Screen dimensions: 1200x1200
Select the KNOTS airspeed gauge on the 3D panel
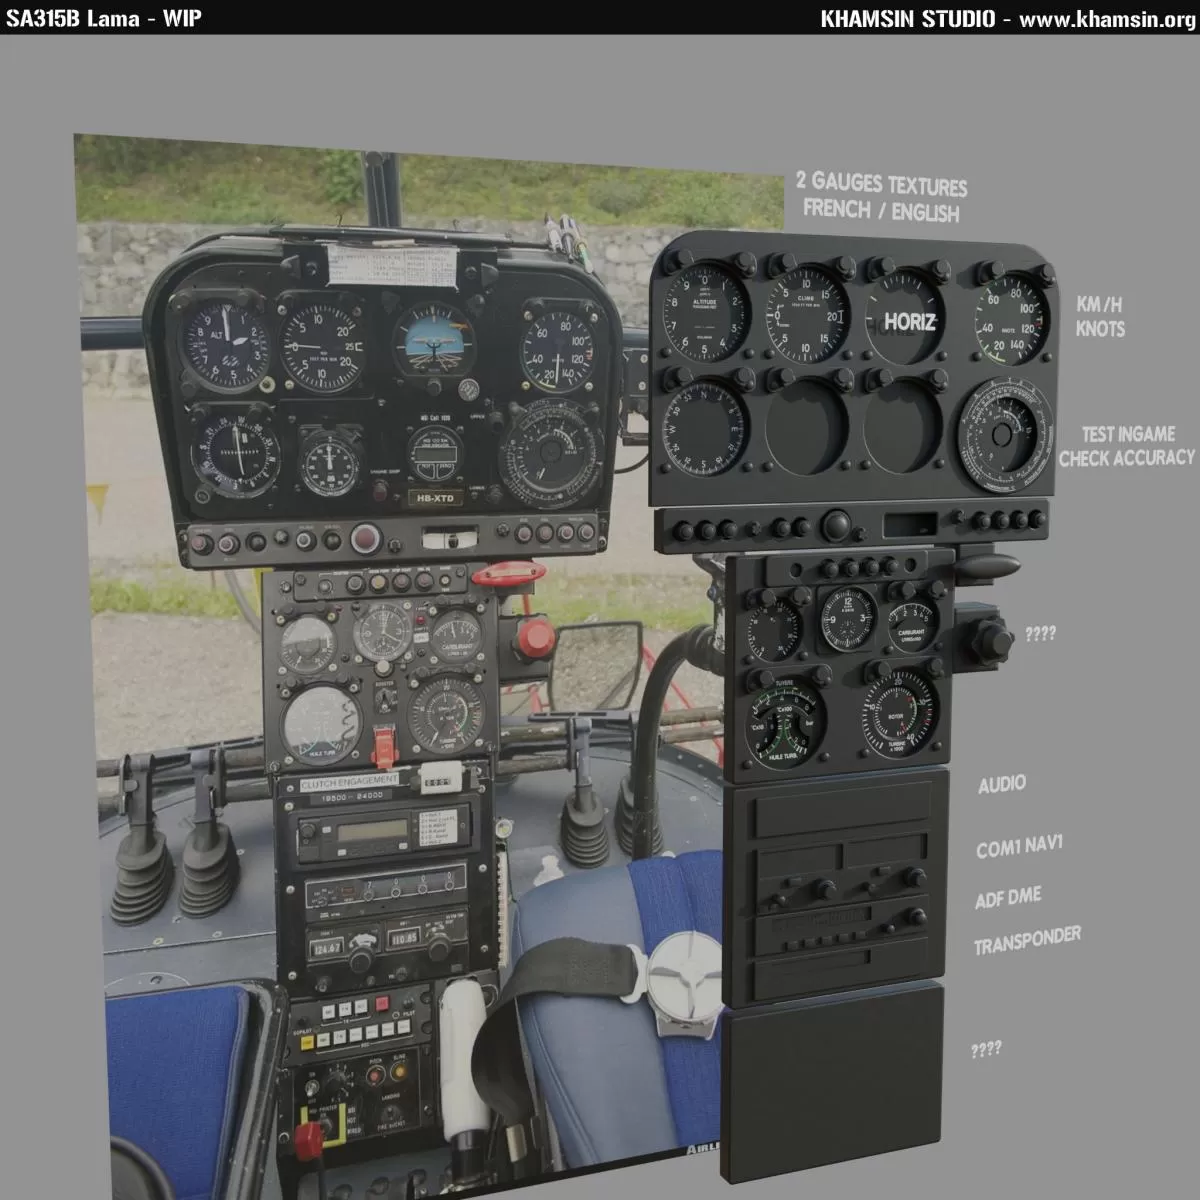tap(1011, 320)
